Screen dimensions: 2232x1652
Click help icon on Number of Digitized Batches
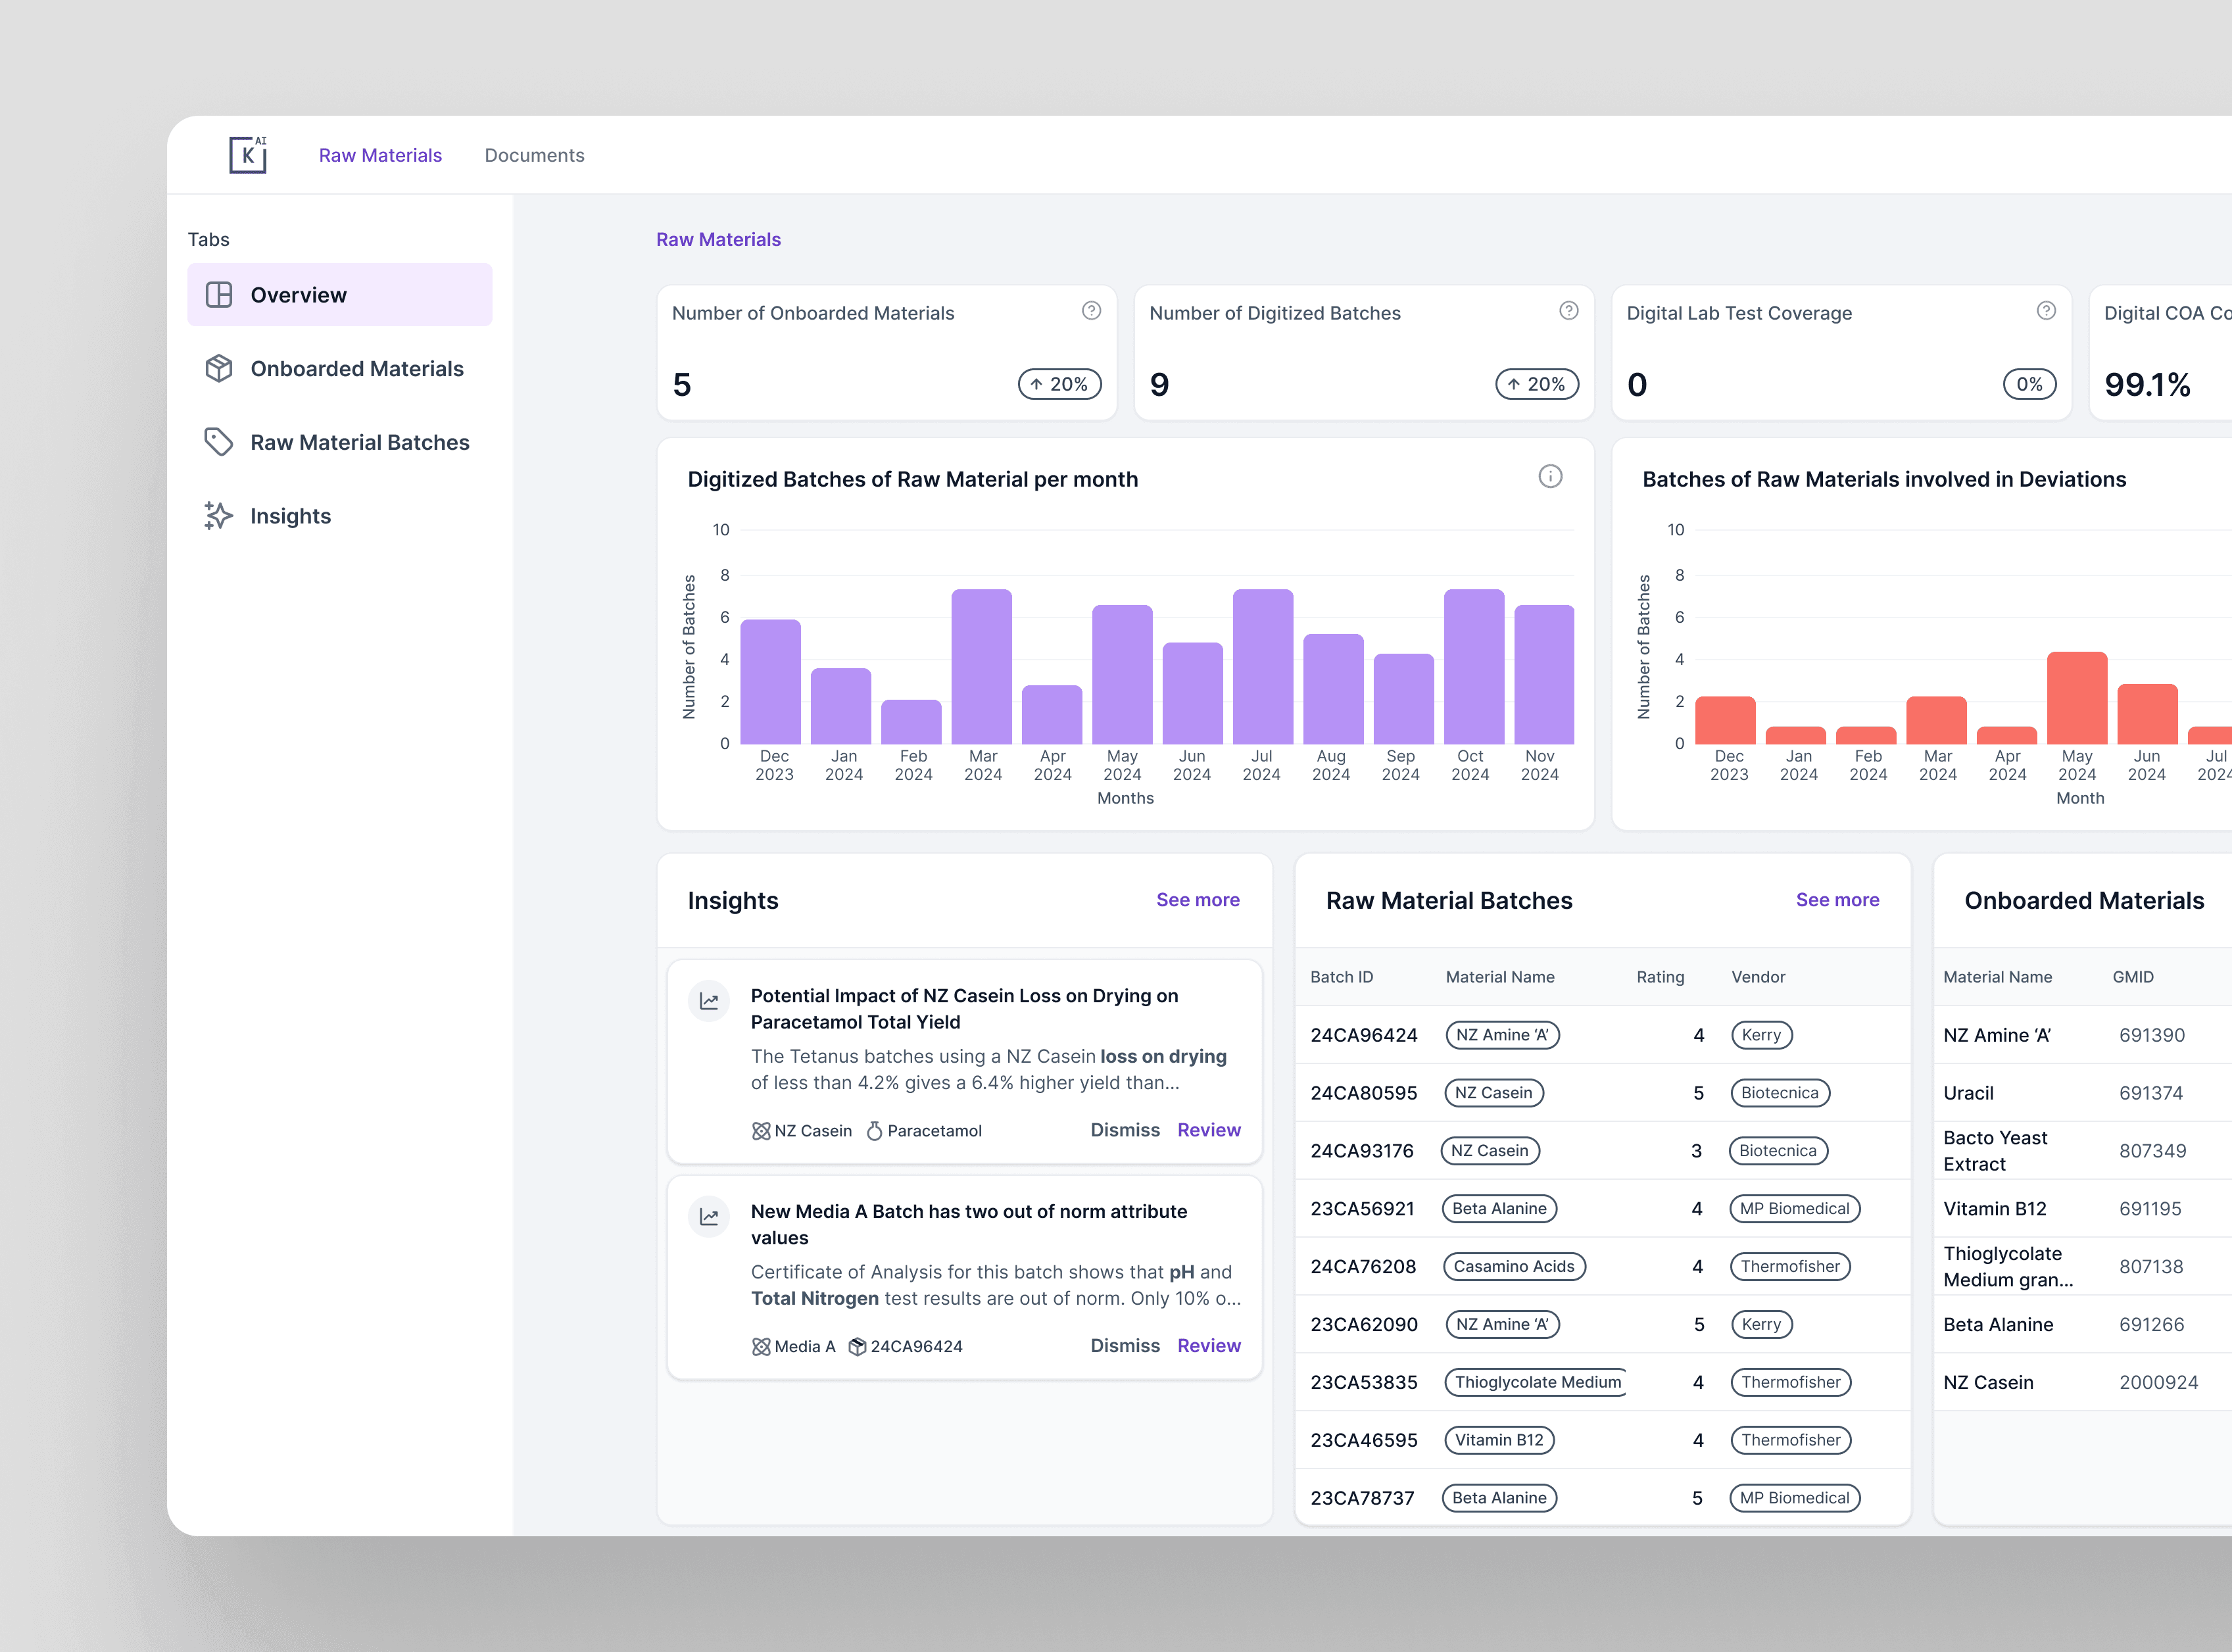(x=1568, y=311)
